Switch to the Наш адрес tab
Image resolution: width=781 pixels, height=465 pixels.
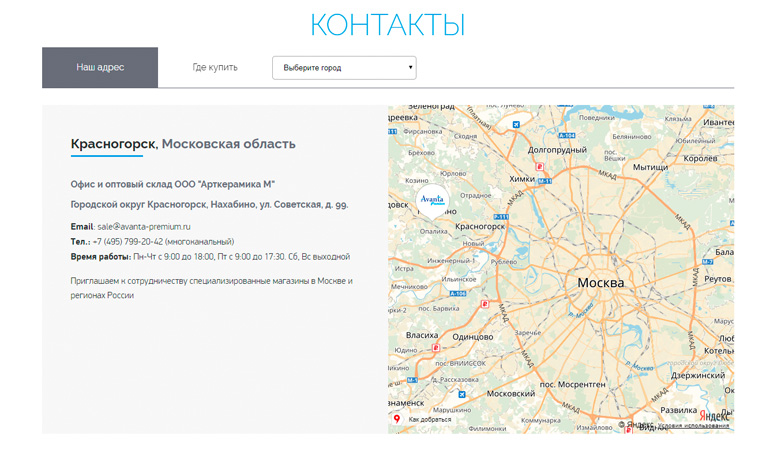(100, 67)
